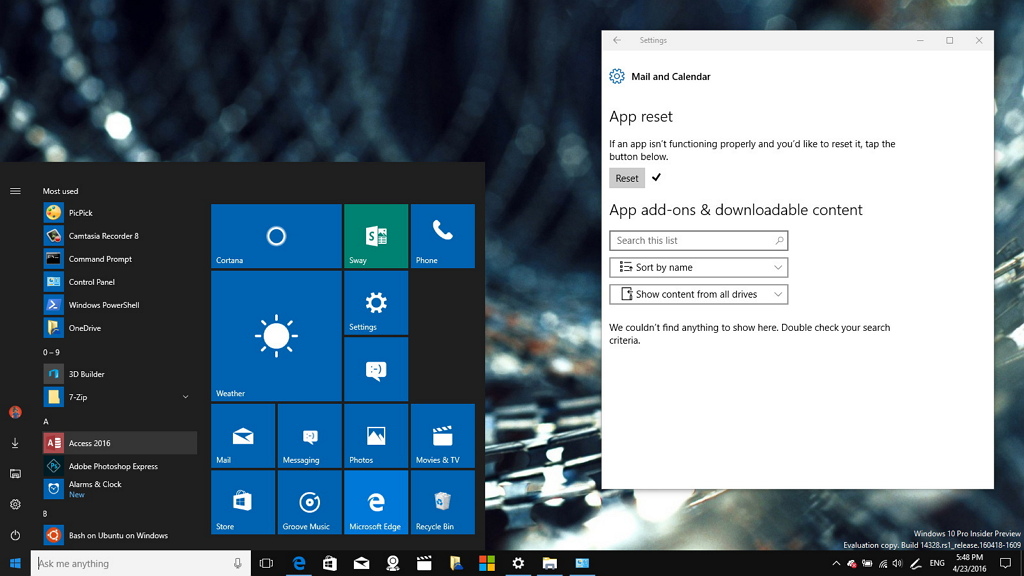Open 3D Builder app entry

tap(120, 374)
